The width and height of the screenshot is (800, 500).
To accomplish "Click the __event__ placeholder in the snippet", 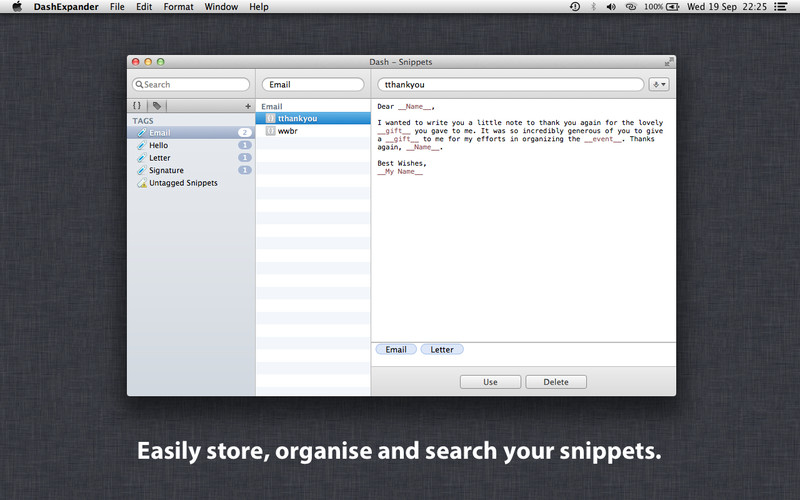I will coord(603,139).
